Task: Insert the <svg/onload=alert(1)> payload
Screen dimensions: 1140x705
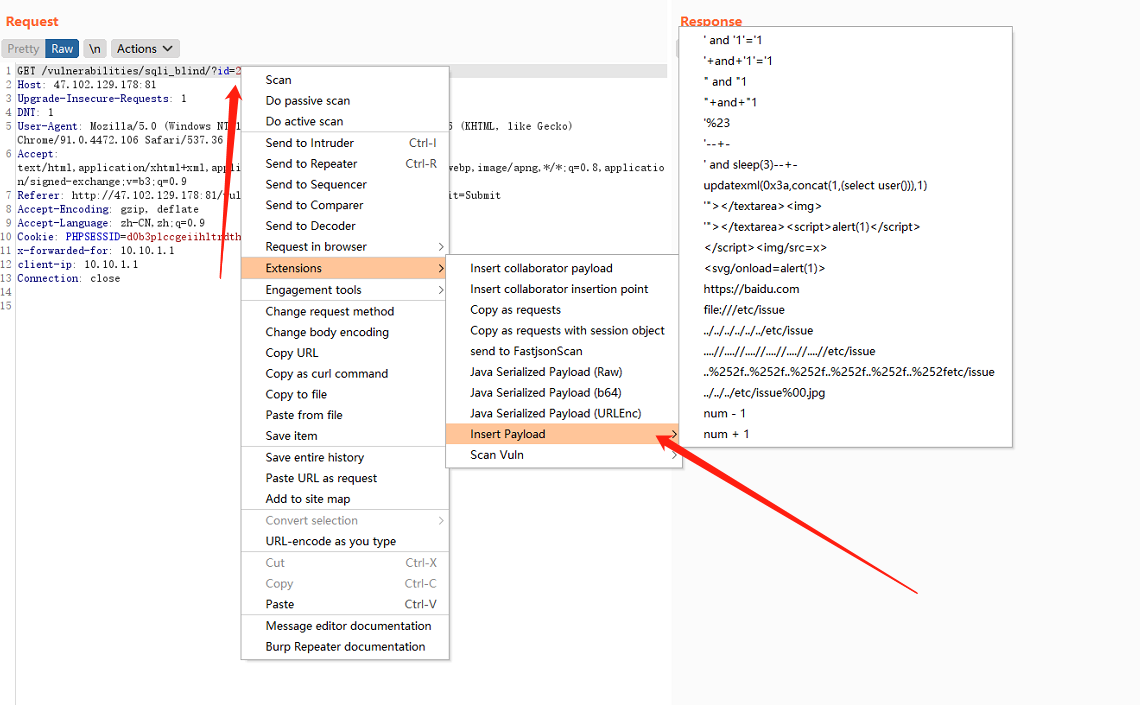Action: tap(846, 268)
